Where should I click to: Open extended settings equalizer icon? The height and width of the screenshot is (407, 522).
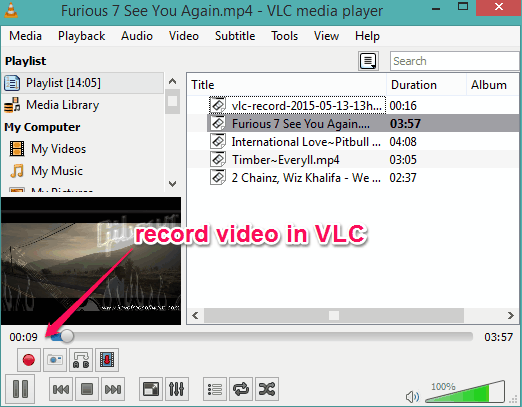coord(177,389)
